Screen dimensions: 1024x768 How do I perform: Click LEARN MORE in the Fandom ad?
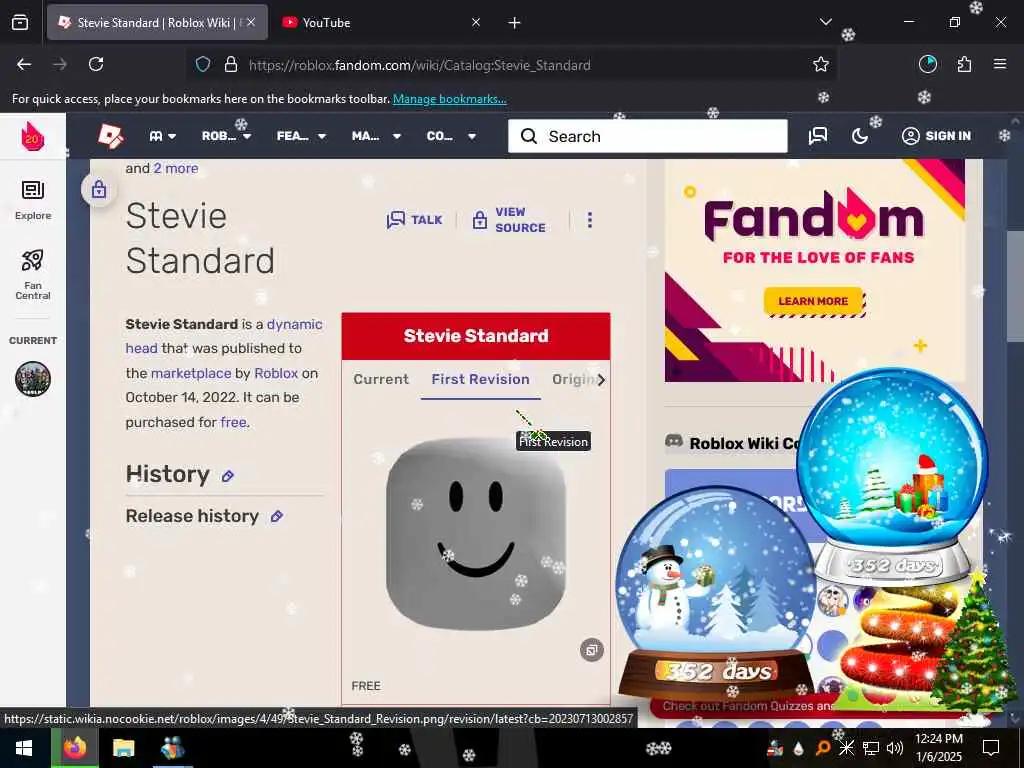[x=813, y=301]
